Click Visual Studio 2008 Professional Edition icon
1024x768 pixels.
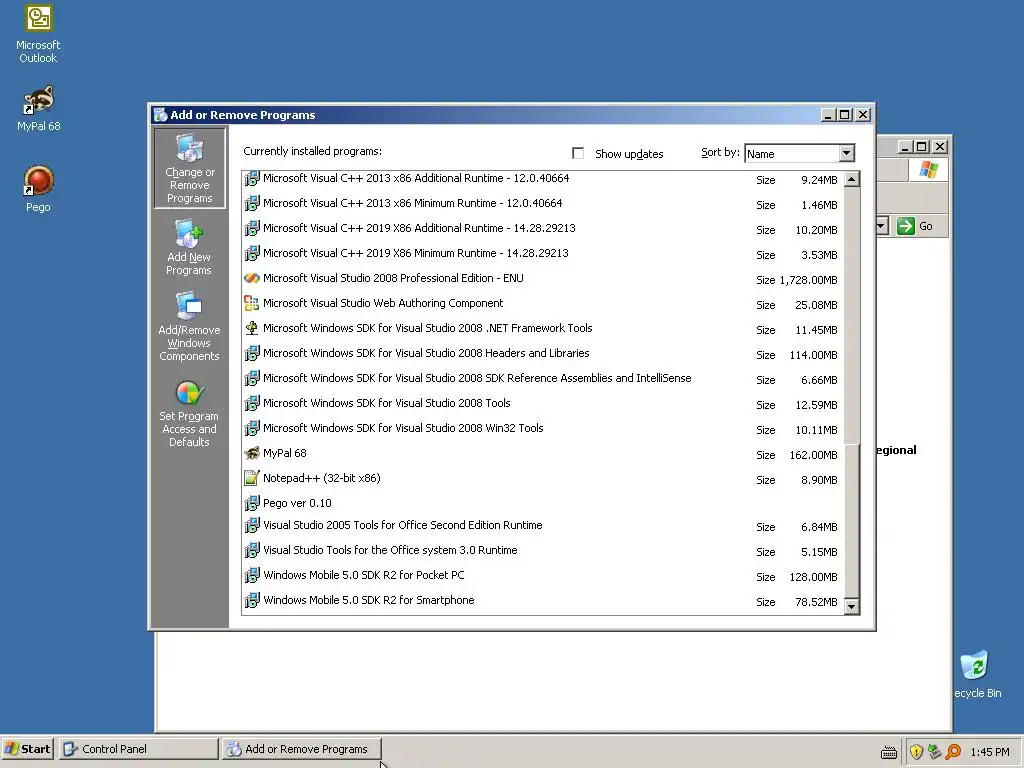251,278
